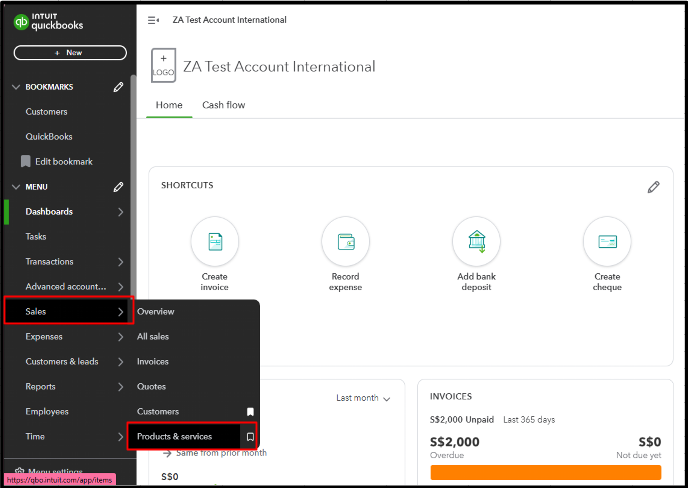Click the orange overdue invoices bar
688x488 pixels.
(546, 473)
